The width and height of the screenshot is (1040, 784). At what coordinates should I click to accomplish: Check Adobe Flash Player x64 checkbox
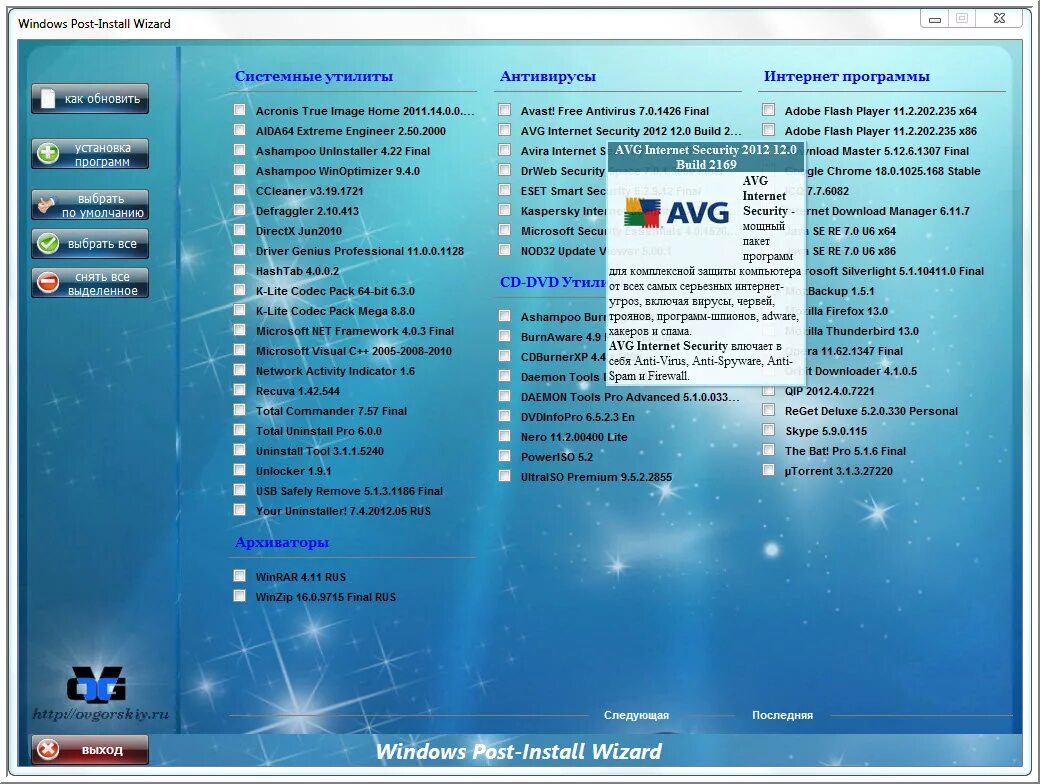pyautogui.click(x=769, y=109)
